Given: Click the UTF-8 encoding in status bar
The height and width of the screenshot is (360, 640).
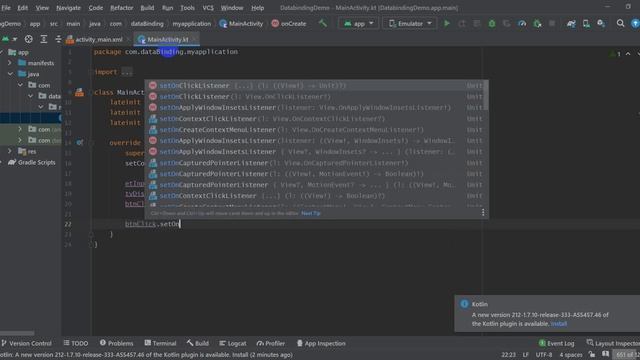Looking at the screenshot, I should (544, 355).
